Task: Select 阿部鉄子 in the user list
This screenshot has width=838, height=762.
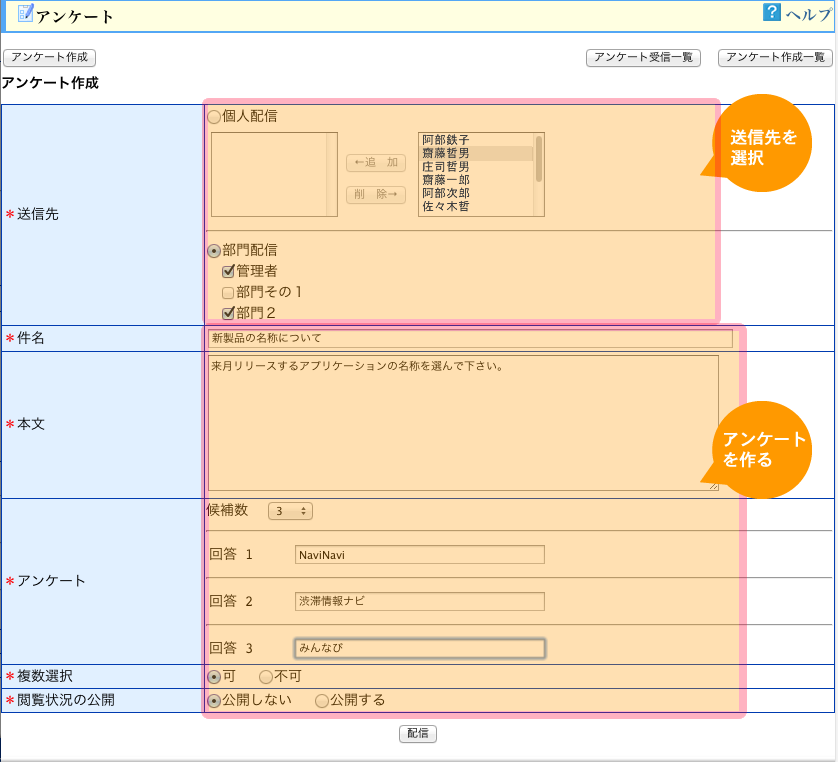Action: tap(446, 140)
